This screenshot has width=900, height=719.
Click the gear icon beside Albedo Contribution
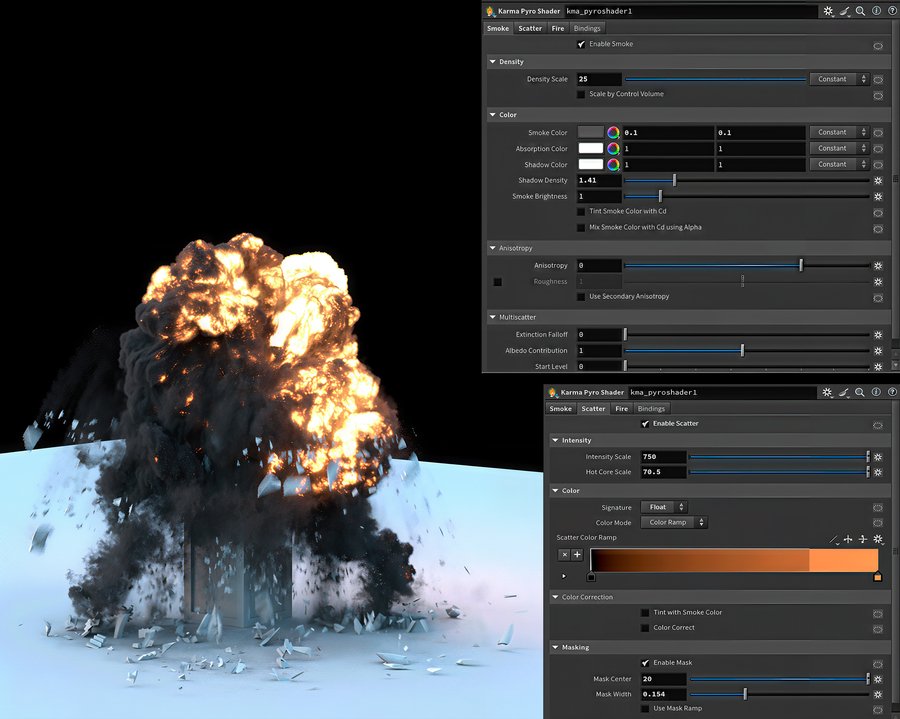point(877,351)
